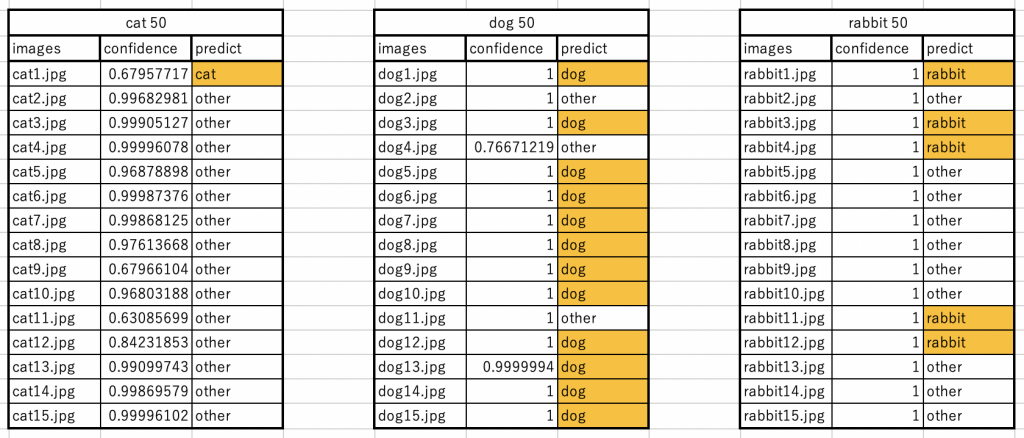Select the rabbit11.jpg cell
The width and height of the screenshot is (1024, 438).
tap(785, 318)
